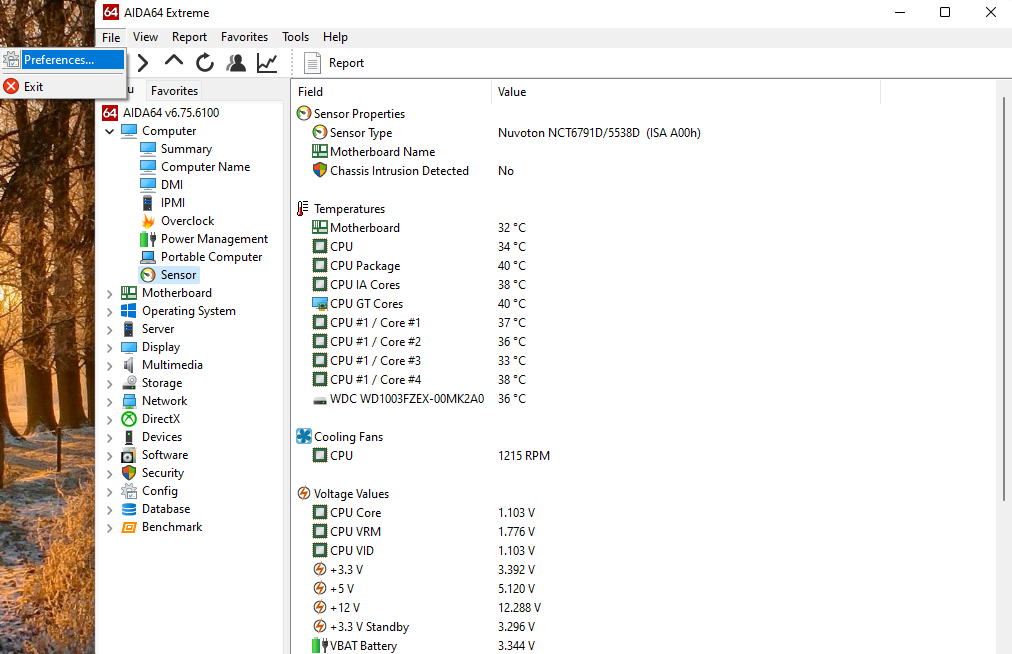Viewport: 1012px width, 654px height.
Task: Switch to the Favorites tab
Action: pyautogui.click(x=174, y=90)
